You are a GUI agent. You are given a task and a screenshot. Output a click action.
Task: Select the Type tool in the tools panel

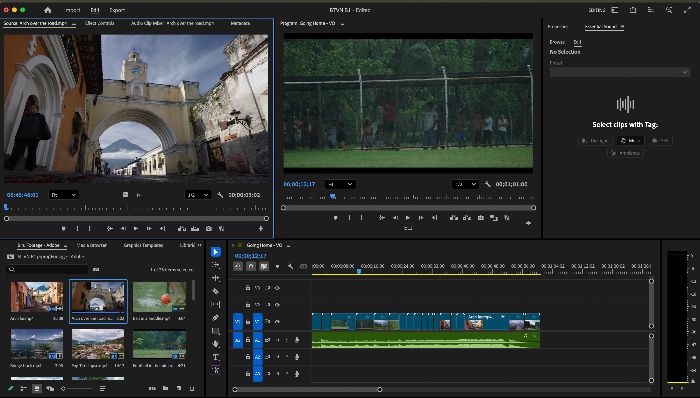(216, 357)
